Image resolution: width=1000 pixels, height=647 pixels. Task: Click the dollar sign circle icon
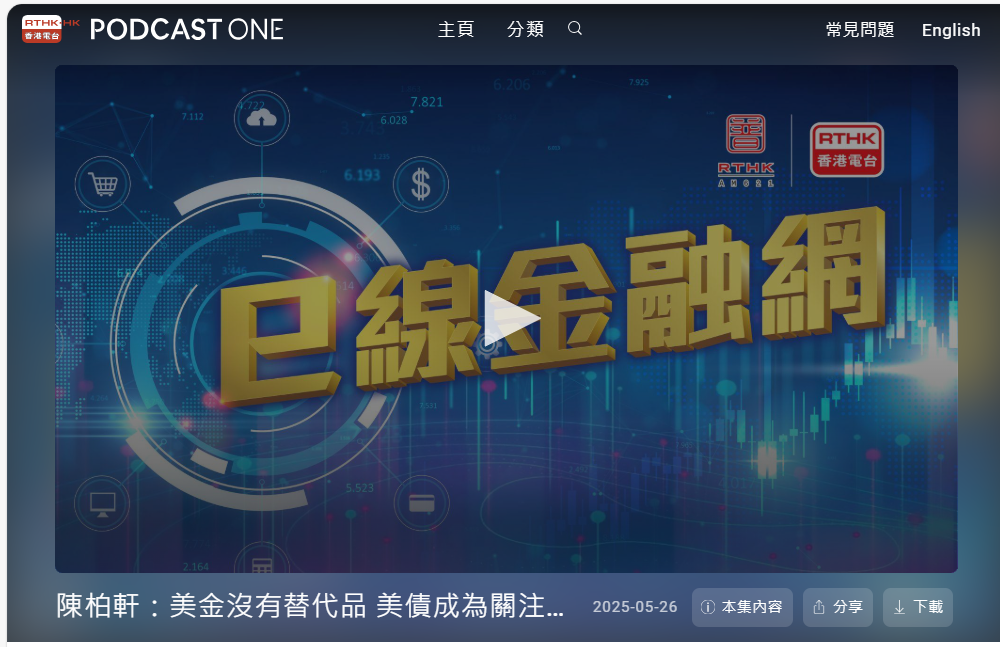(420, 184)
